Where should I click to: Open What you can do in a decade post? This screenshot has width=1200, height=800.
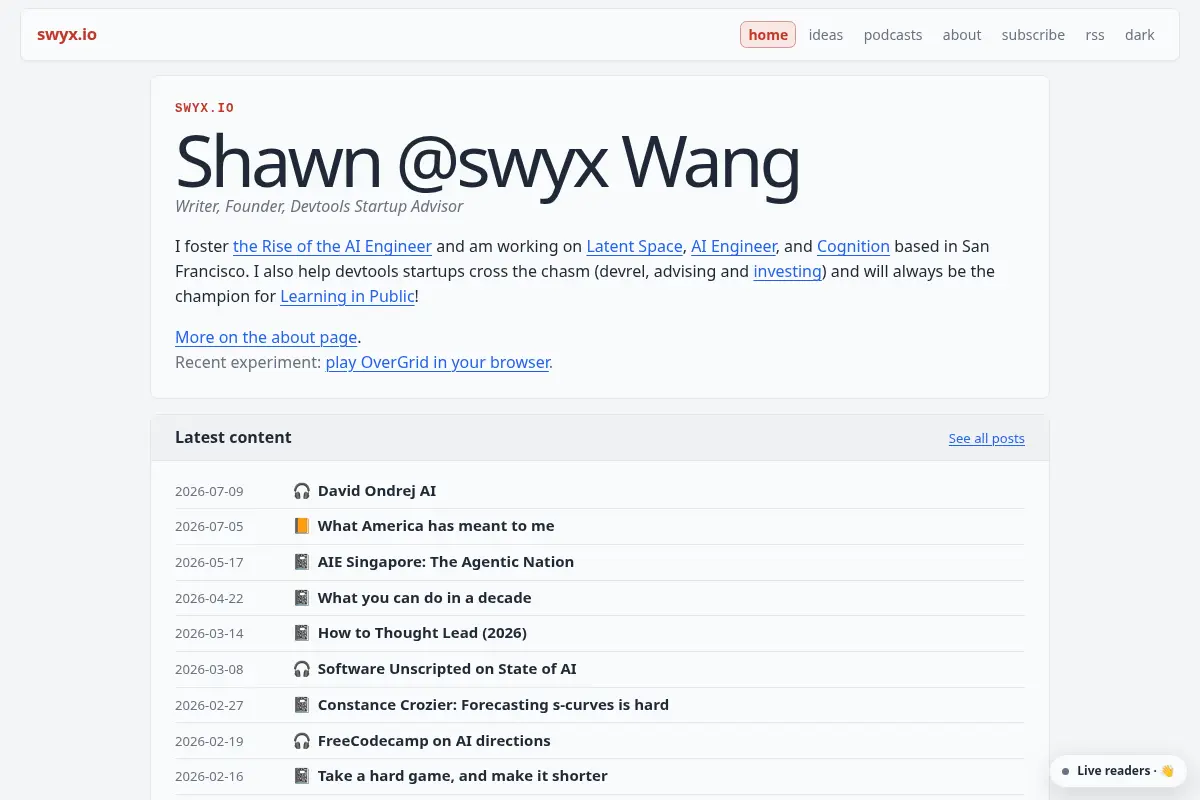tap(425, 598)
